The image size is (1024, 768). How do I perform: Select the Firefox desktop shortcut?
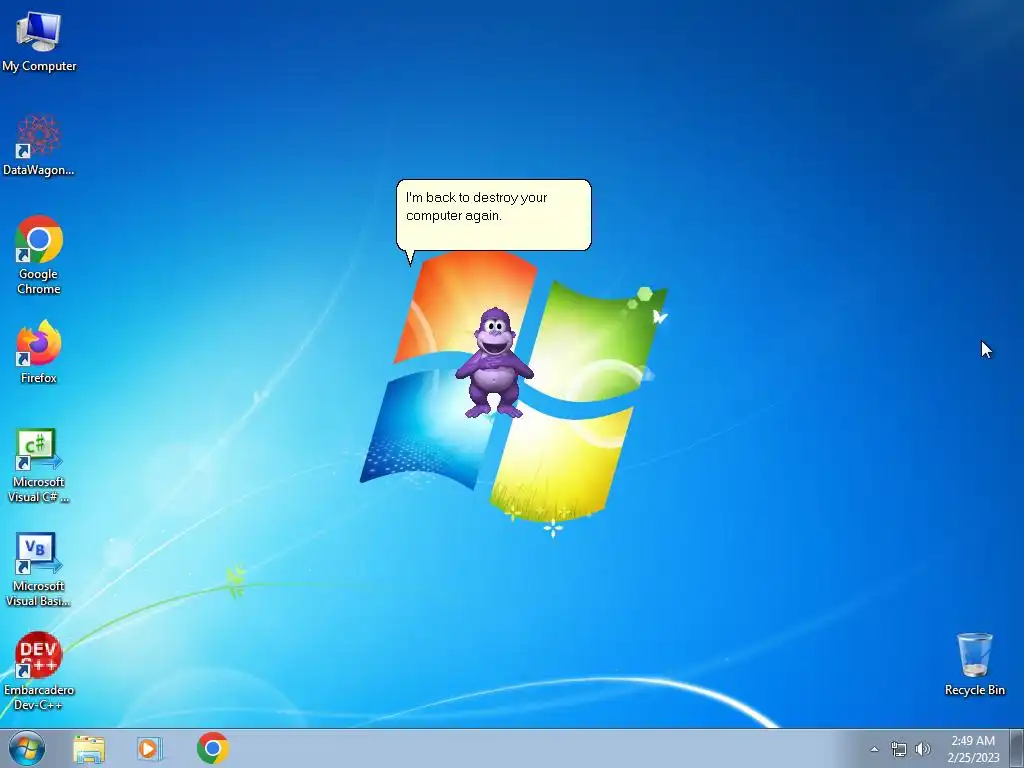click(x=39, y=351)
